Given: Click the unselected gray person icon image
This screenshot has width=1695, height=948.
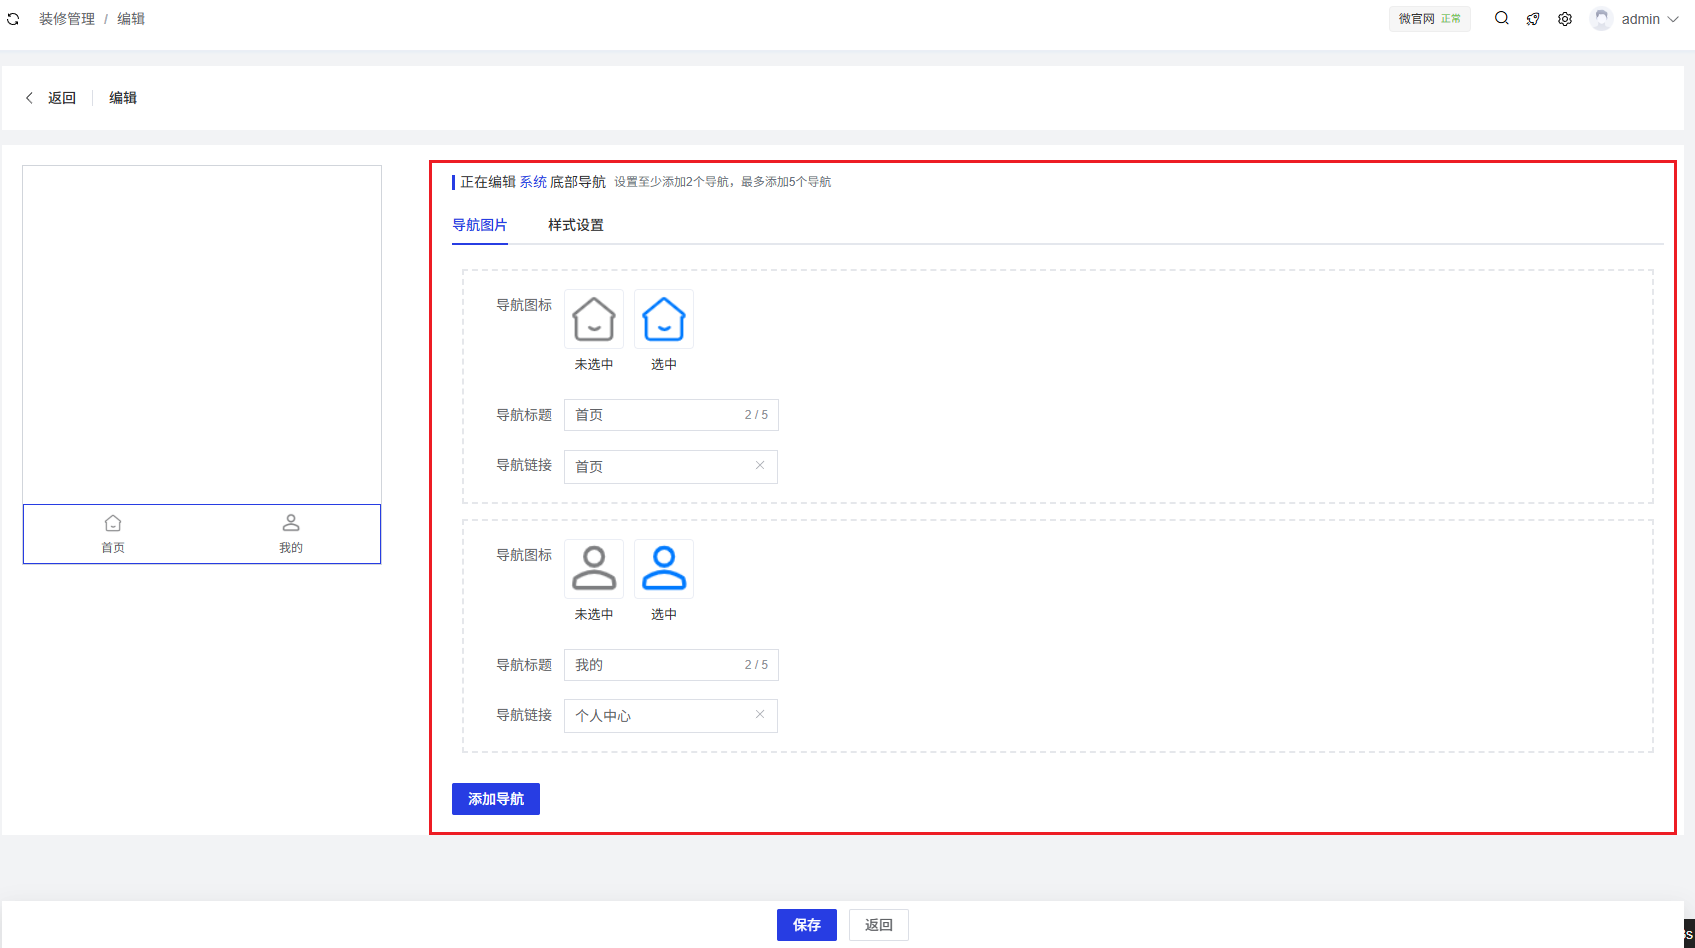Looking at the screenshot, I should pyautogui.click(x=594, y=569).
